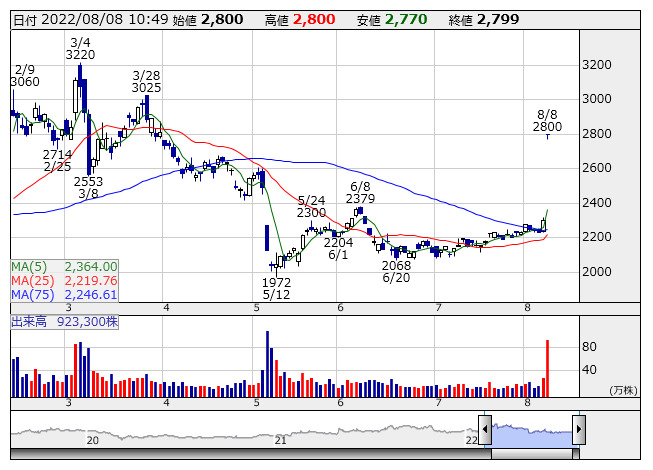This screenshot has height=470, width=653.
Task: Click the right range slider handle arrow
Action: (579, 429)
